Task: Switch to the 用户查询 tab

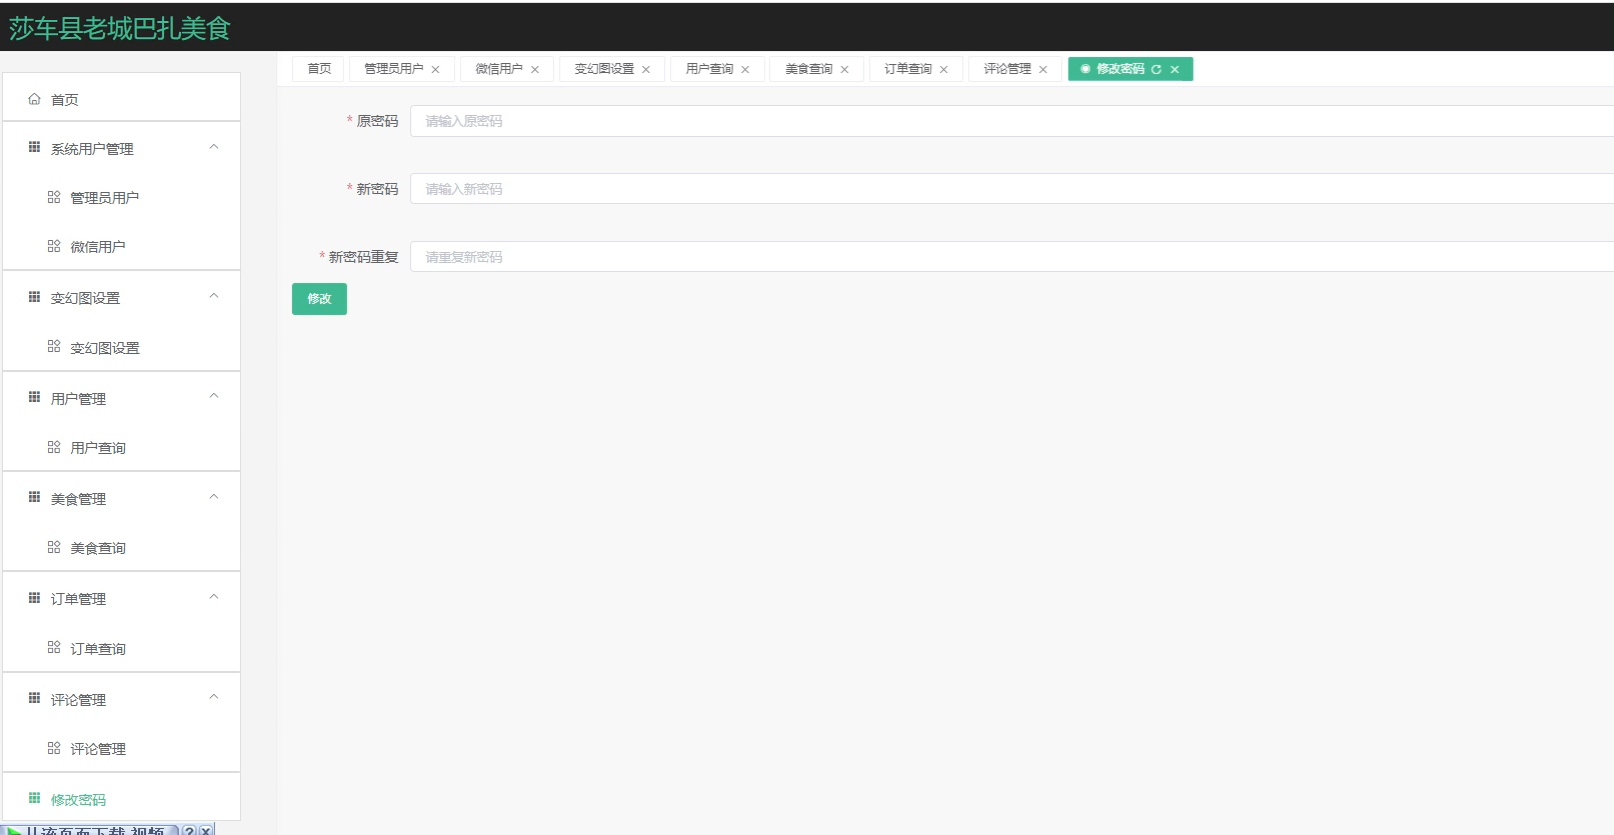Action: tap(709, 69)
